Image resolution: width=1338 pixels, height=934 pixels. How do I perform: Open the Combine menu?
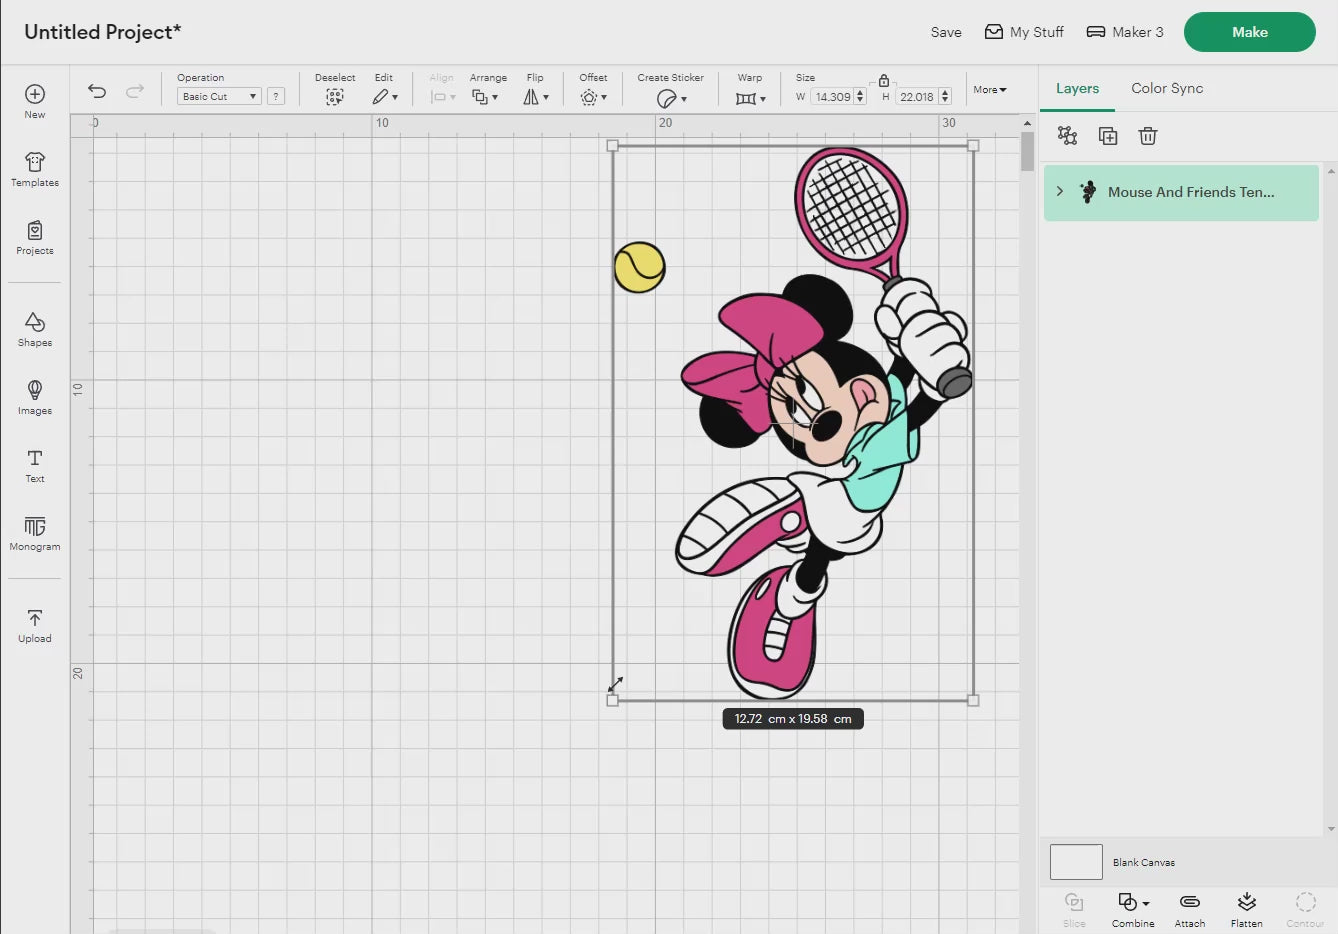pyautogui.click(x=1133, y=909)
